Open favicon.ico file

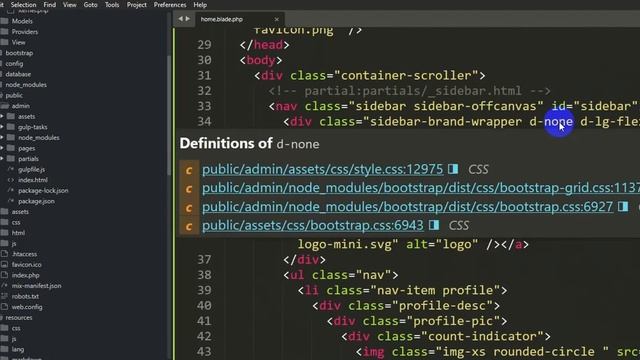27,265
